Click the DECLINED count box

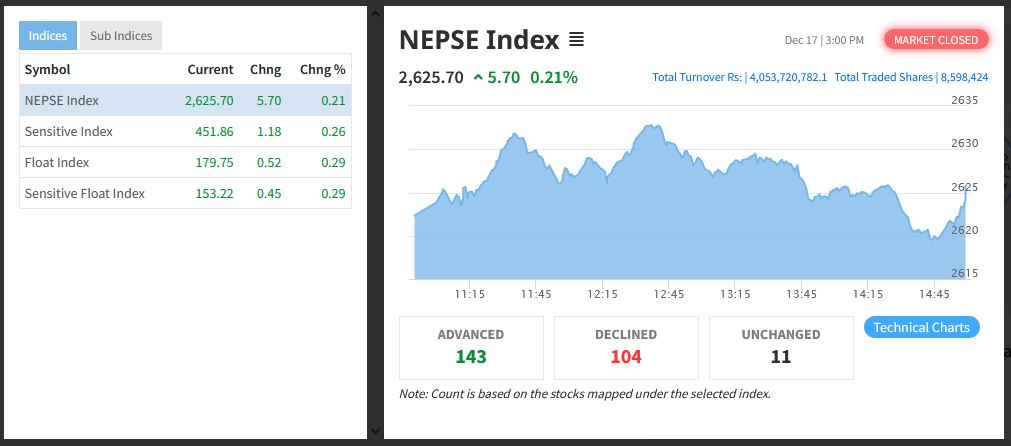(x=626, y=347)
